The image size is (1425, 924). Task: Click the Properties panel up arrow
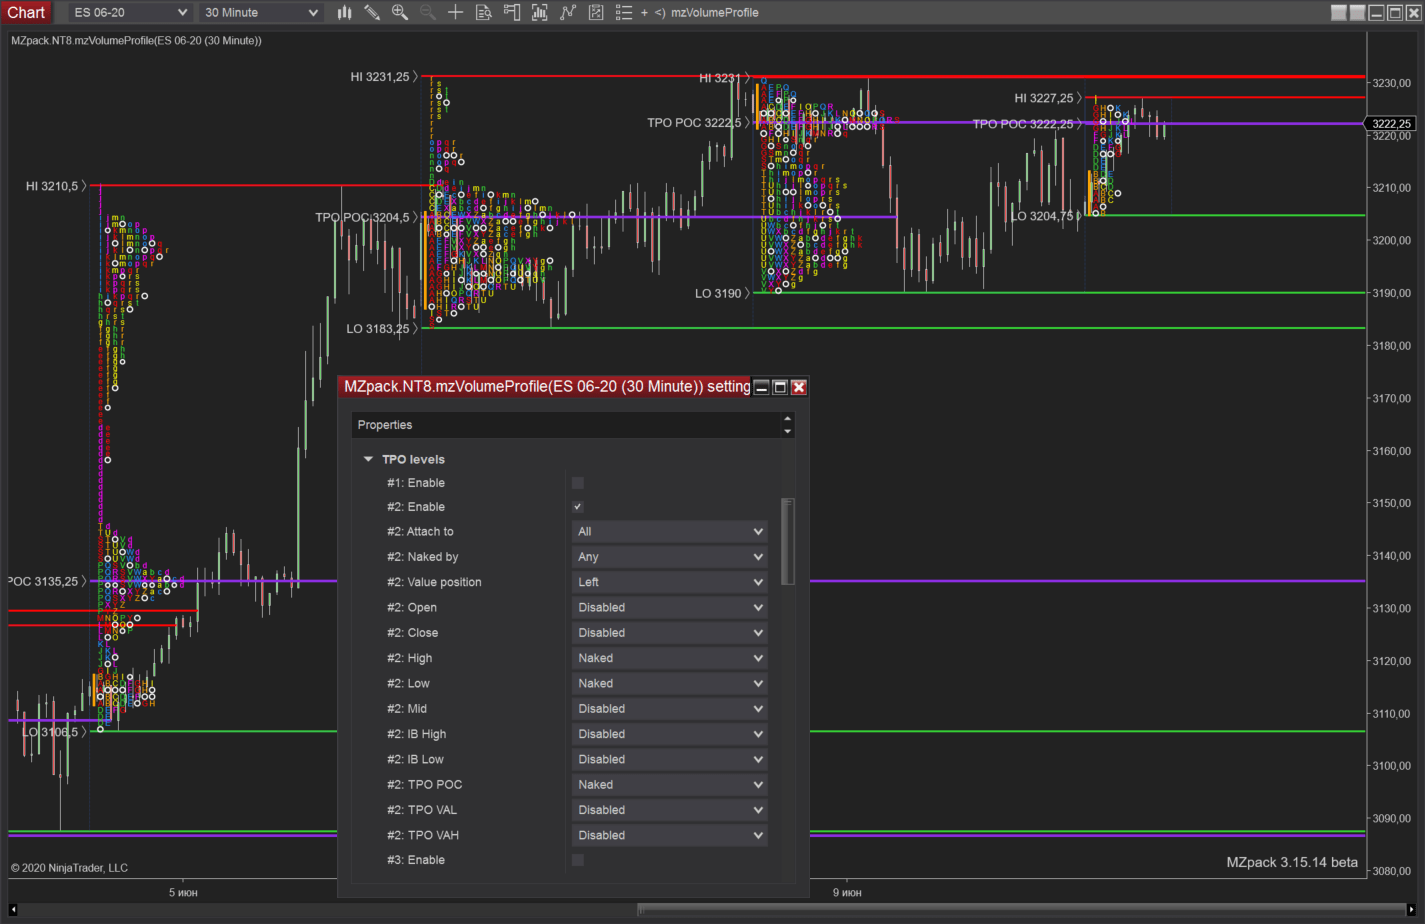pyautogui.click(x=788, y=419)
